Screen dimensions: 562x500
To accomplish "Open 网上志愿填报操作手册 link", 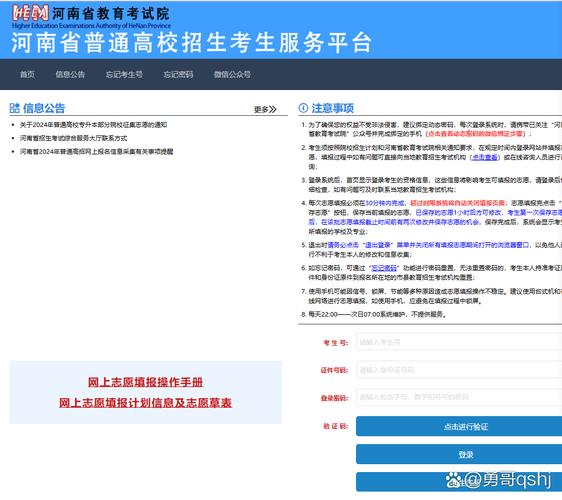I will click(146, 382).
